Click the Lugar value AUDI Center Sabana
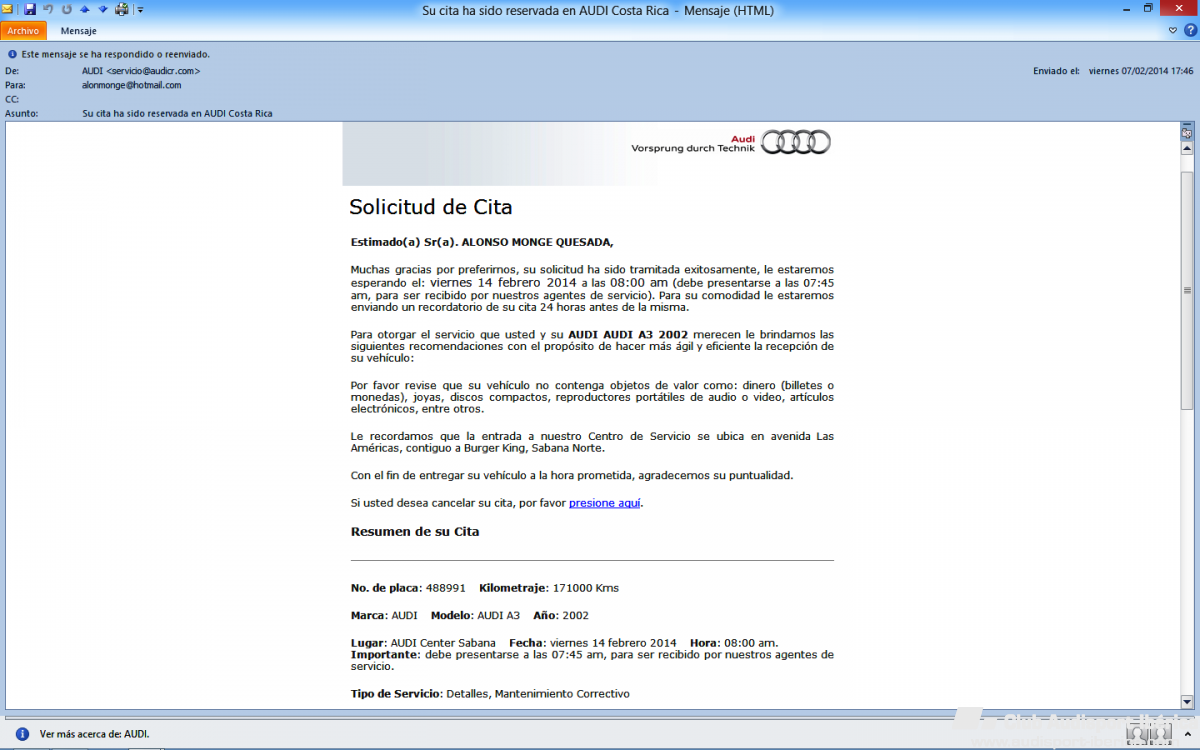The height and width of the screenshot is (750, 1200). (x=441, y=643)
